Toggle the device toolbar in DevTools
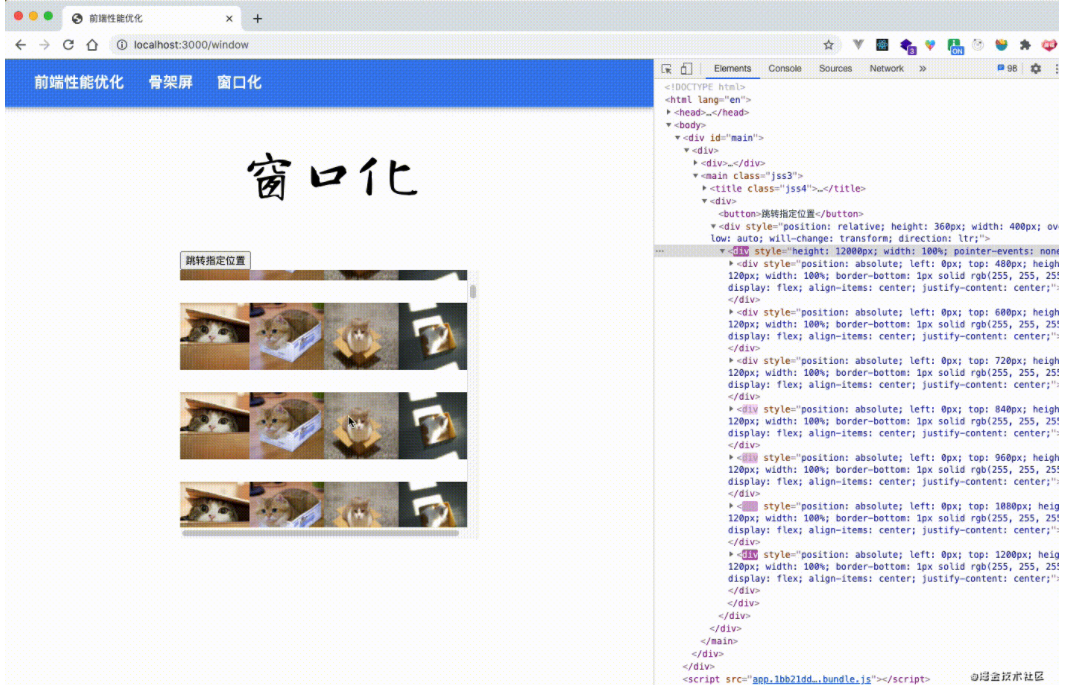The width and height of the screenshot is (1071, 685). pos(686,69)
